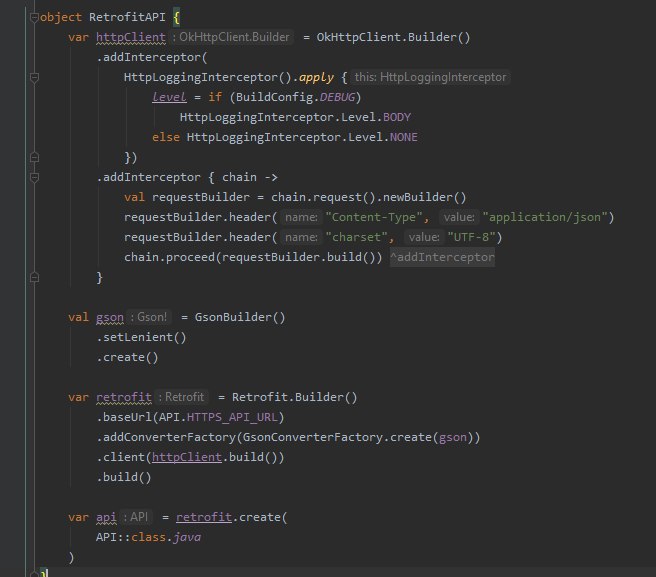
Task: Click fold end marker beside the lone '}' line
Action: tap(34, 277)
